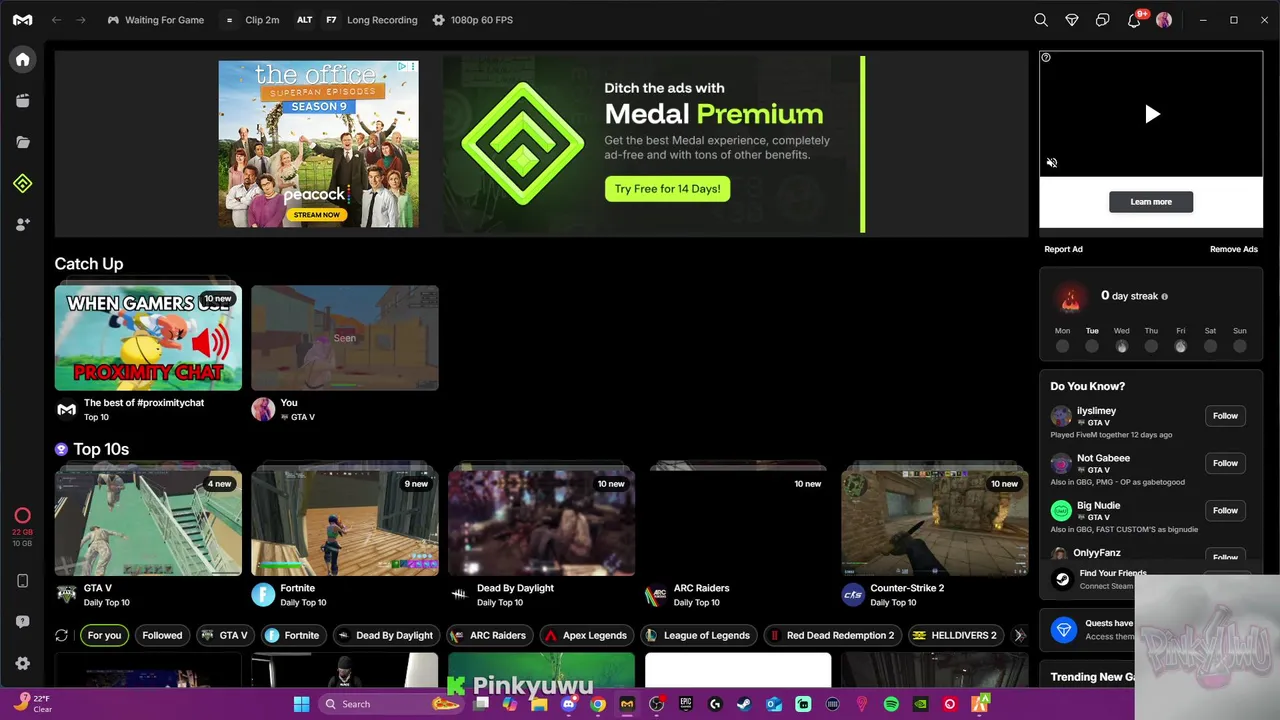Screen dimensions: 1280x720
Task: Open the Home icon in sidebar
Action: (22, 59)
